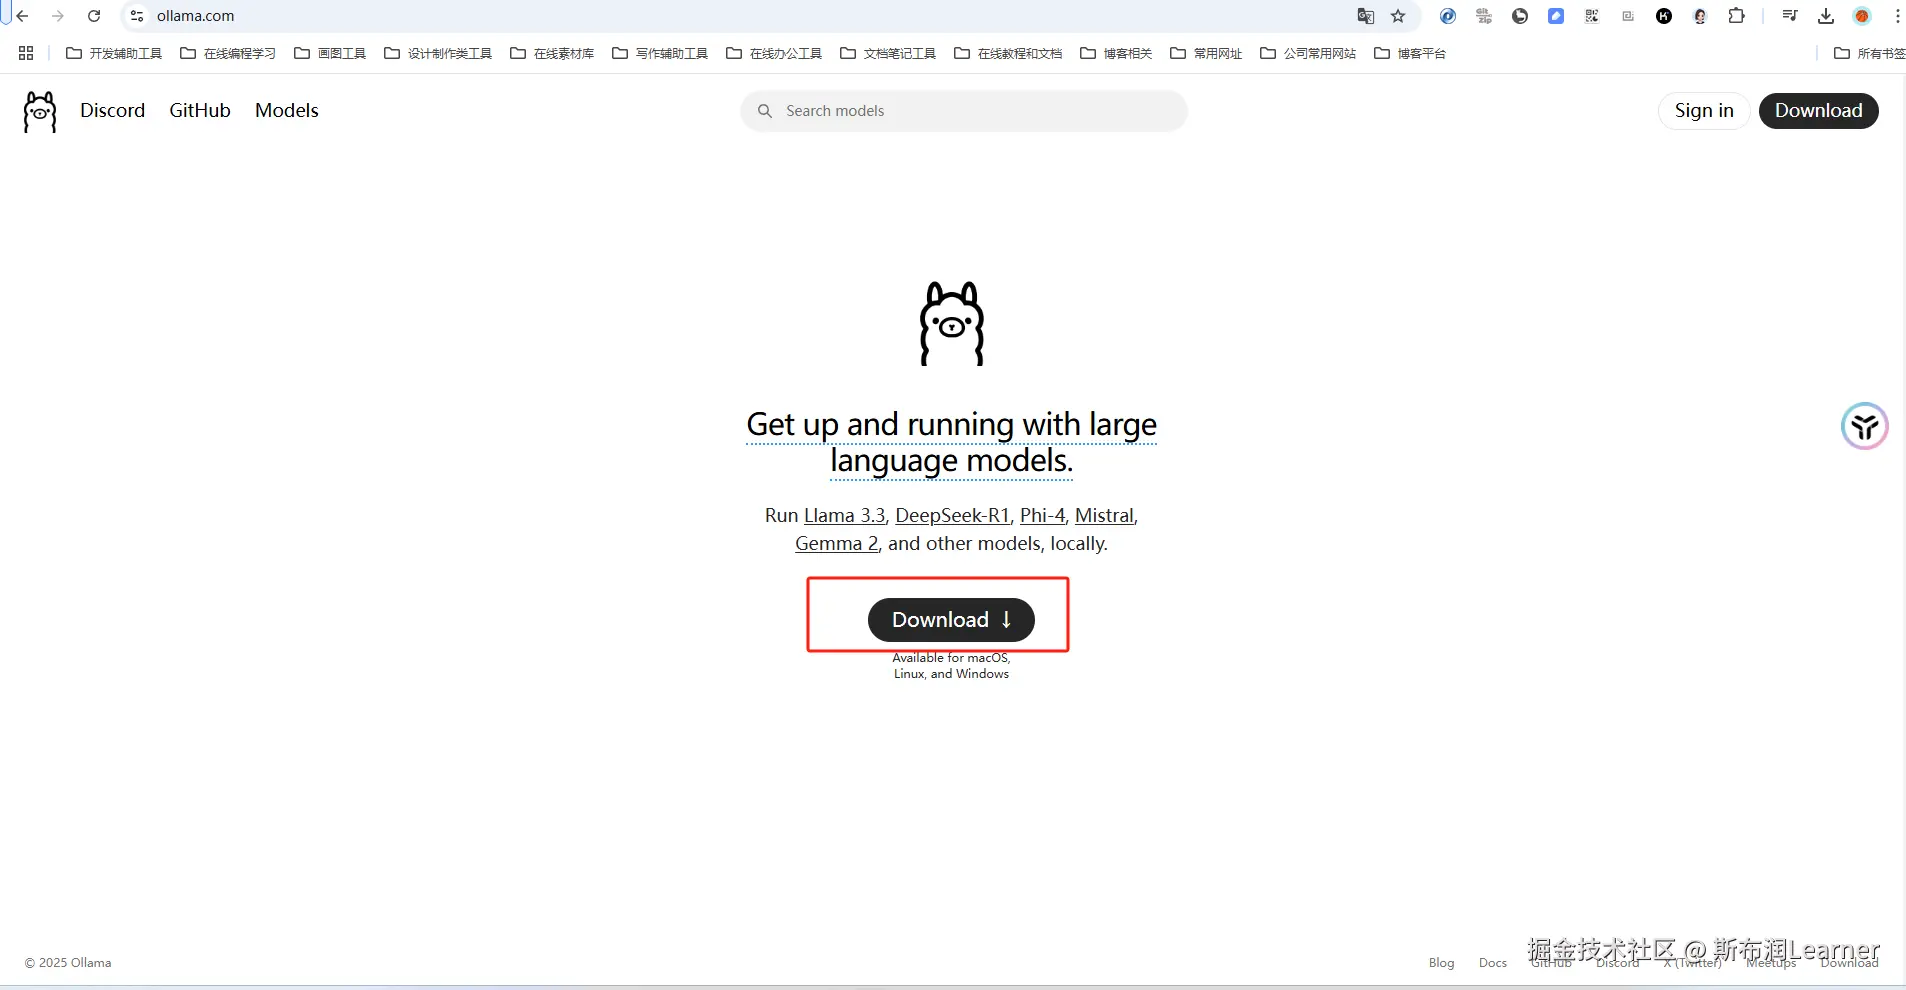The width and height of the screenshot is (1906, 990).
Task: Open the Mistral model link
Action: point(1104,516)
